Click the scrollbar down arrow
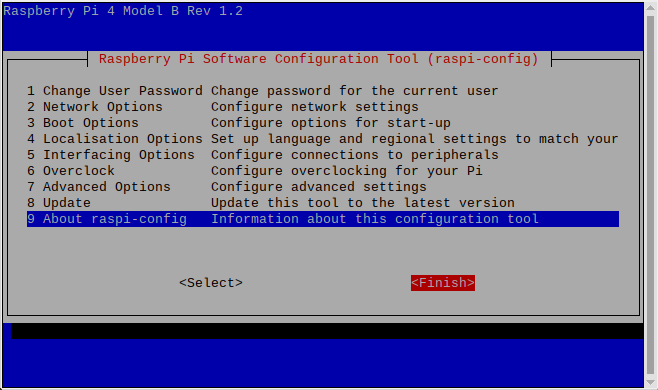 (651, 382)
